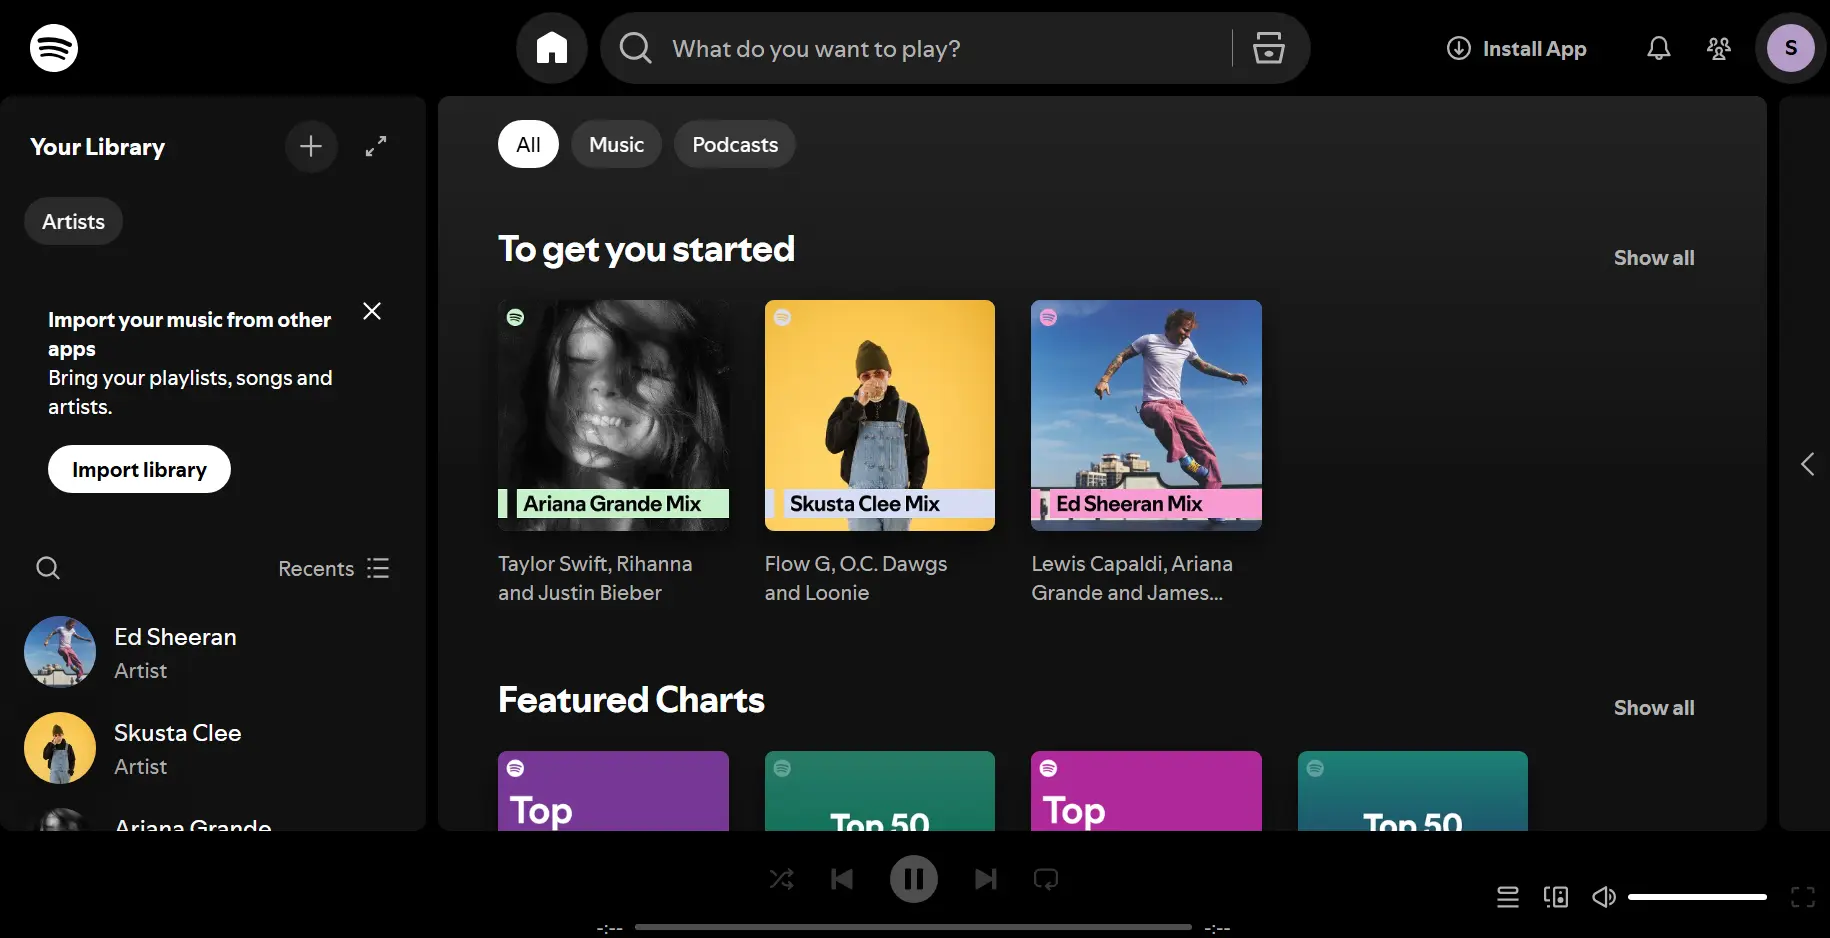Open notifications bell (What's New)
1830x938 pixels.
pos(1659,48)
